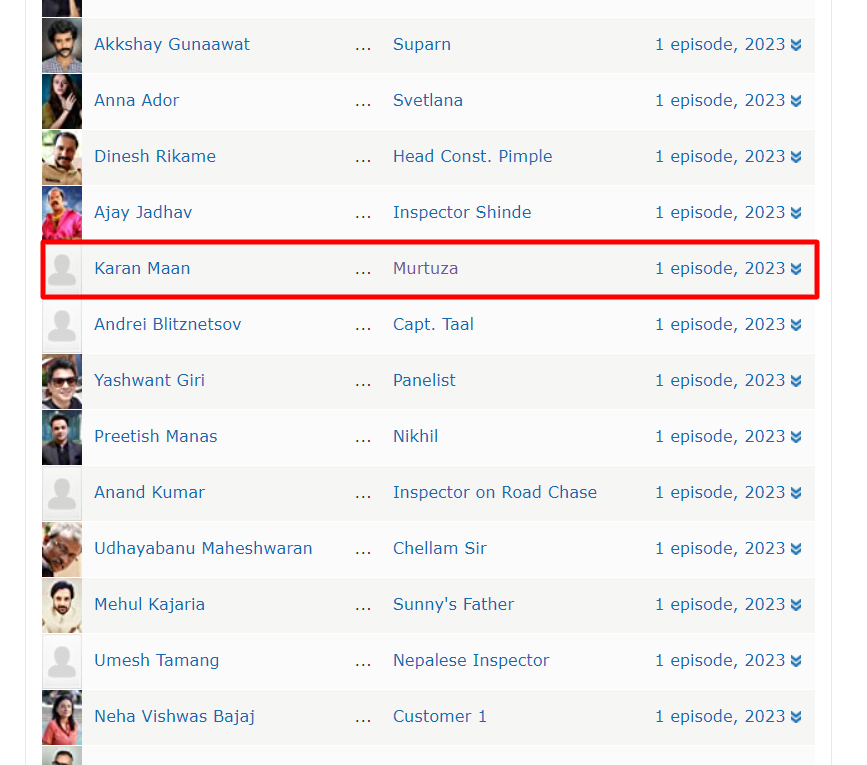Click Anand Kumar's blank avatar icon
Image resolution: width=867 pixels, height=765 pixels.
62,493
